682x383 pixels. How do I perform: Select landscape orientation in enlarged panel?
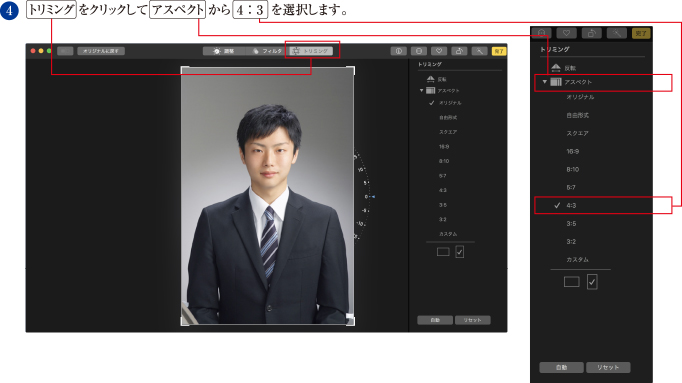(x=572, y=282)
